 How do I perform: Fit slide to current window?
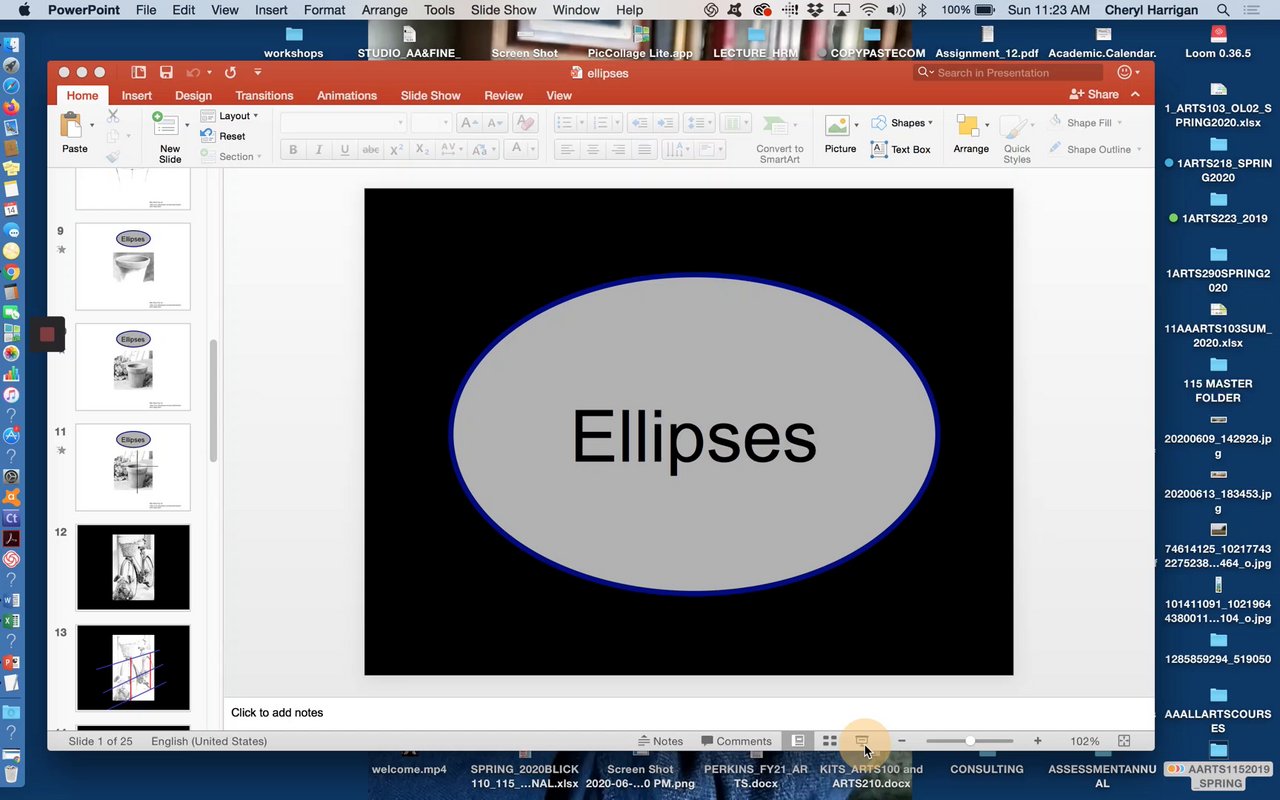pyautogui.click(x=1124, y=741)
